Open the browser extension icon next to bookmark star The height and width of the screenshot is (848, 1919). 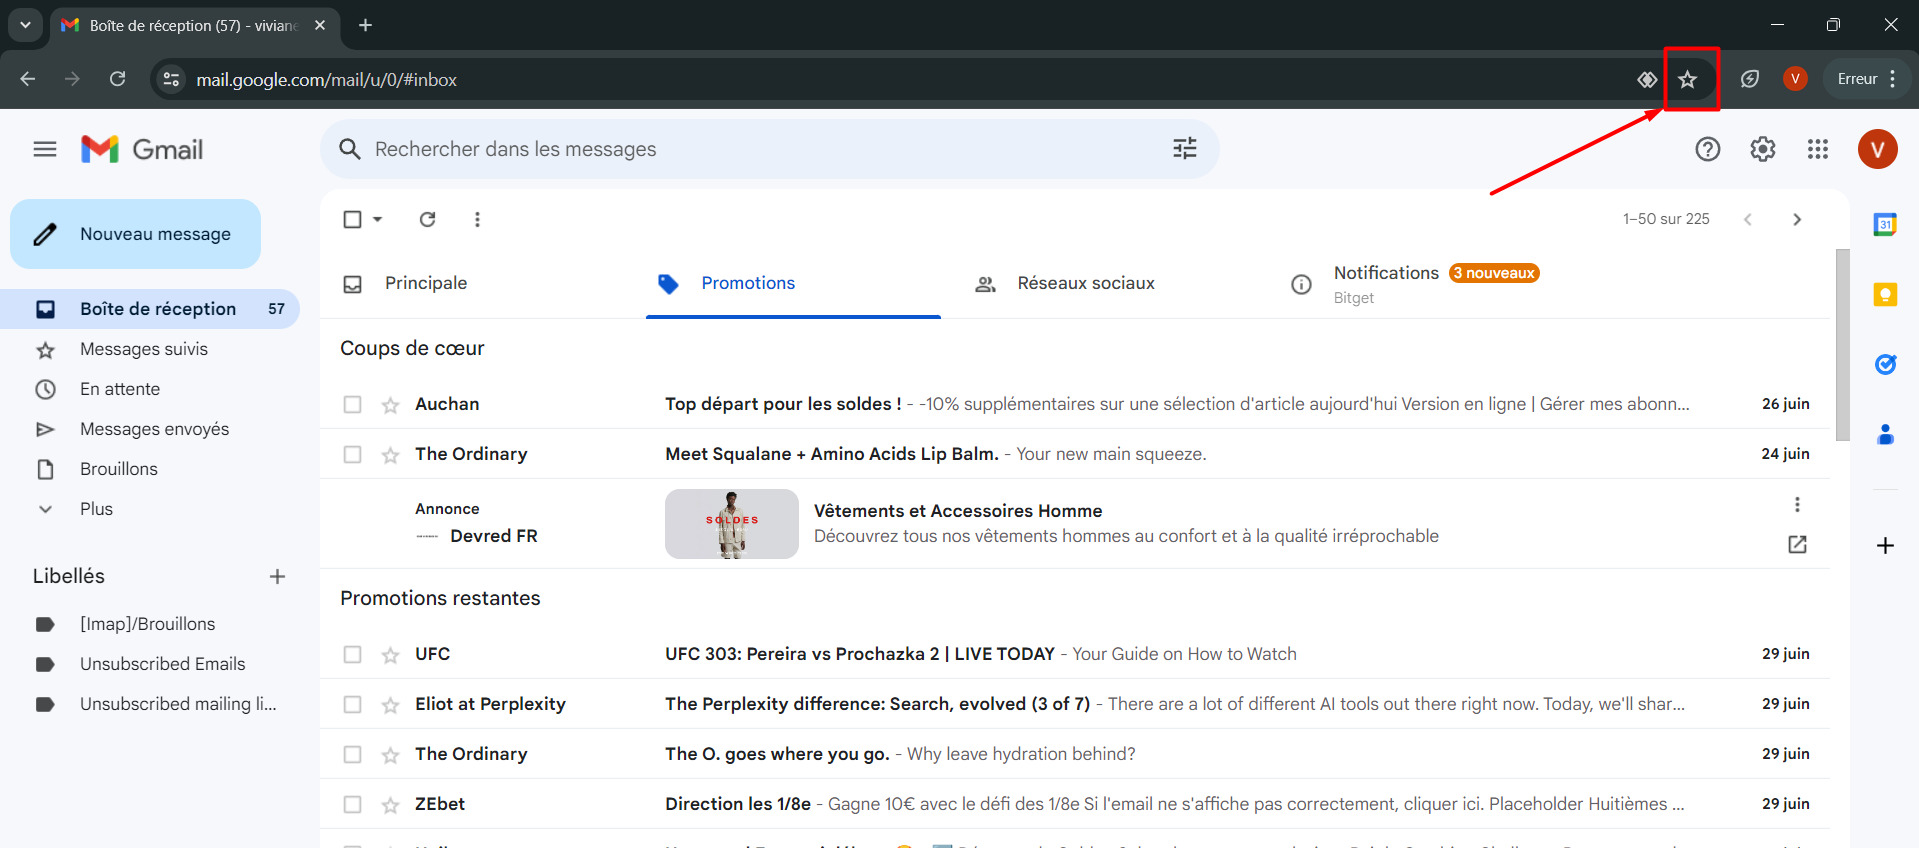coord(1647,79)
